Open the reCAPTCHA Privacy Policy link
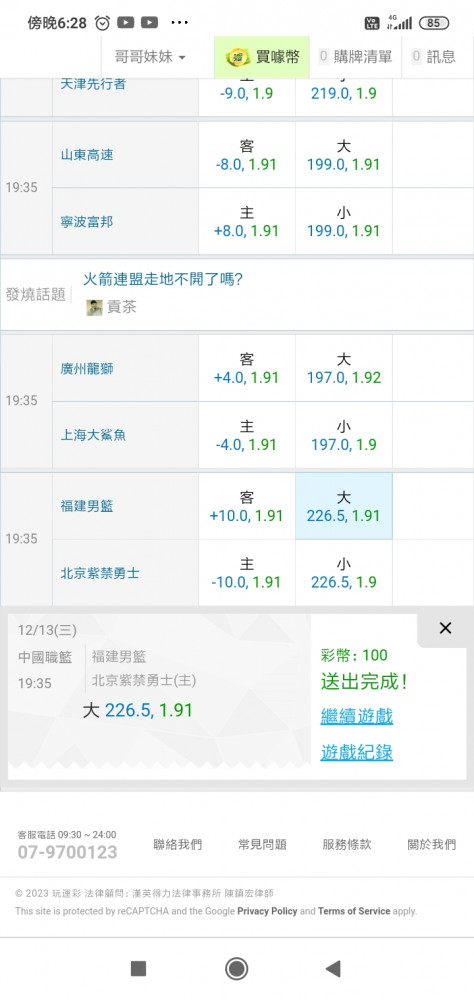The width and height of the screenshot is (474, 1000). pyautogui.click(x=267, y=911)
